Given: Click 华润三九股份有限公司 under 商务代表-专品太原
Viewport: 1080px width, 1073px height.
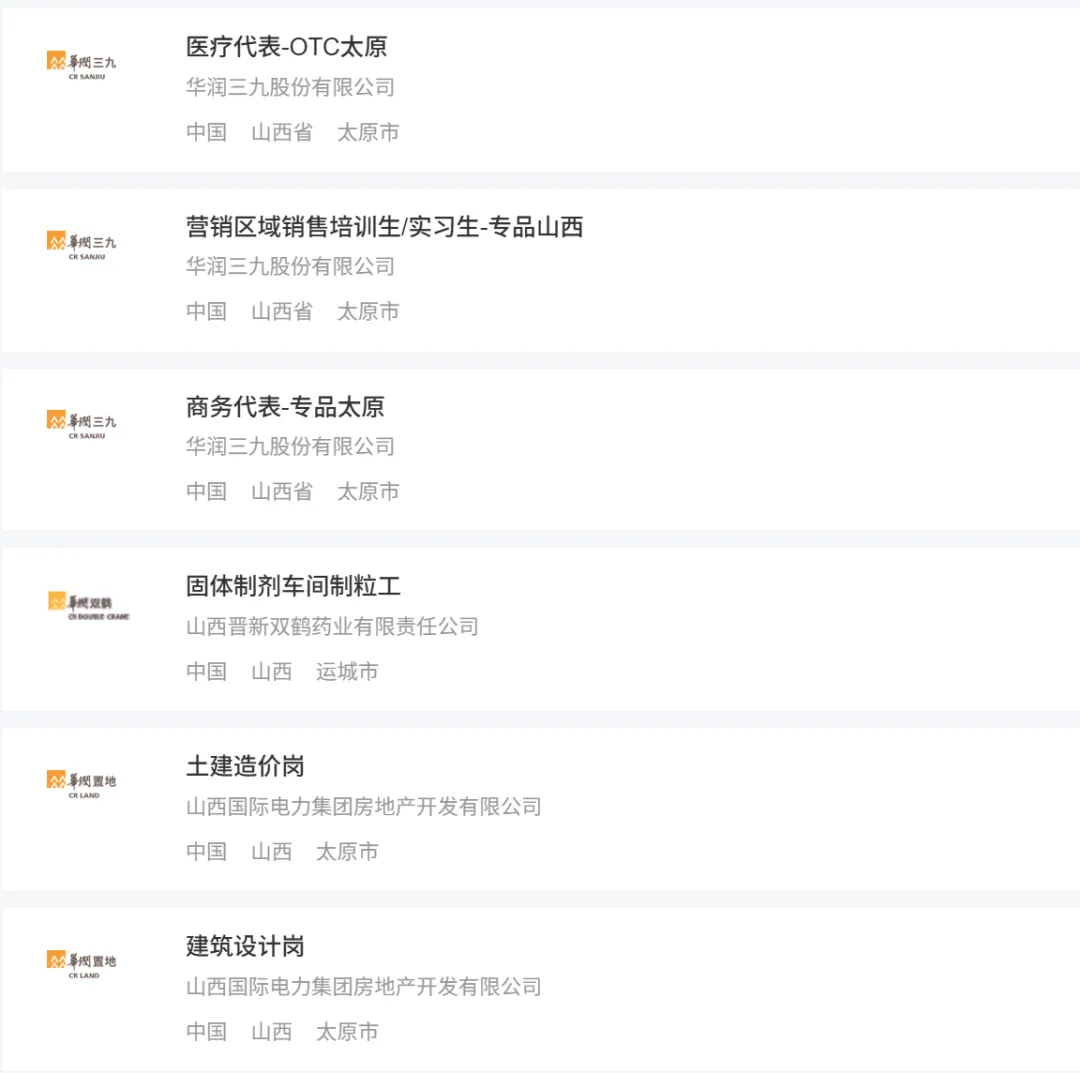Looking at the screenshot, I should coord(290,446).
